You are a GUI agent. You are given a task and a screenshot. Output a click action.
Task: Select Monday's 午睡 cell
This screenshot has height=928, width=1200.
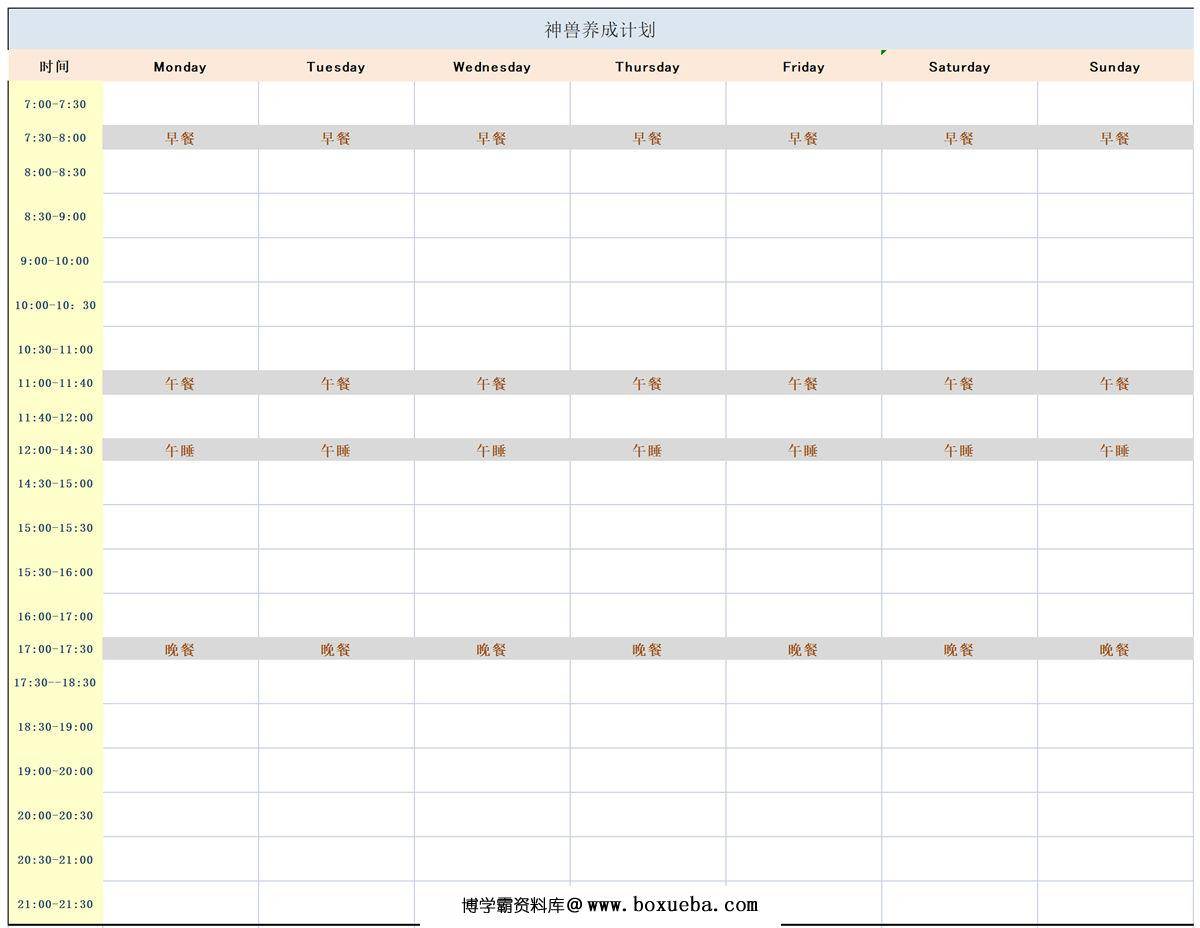pos(180,450)
